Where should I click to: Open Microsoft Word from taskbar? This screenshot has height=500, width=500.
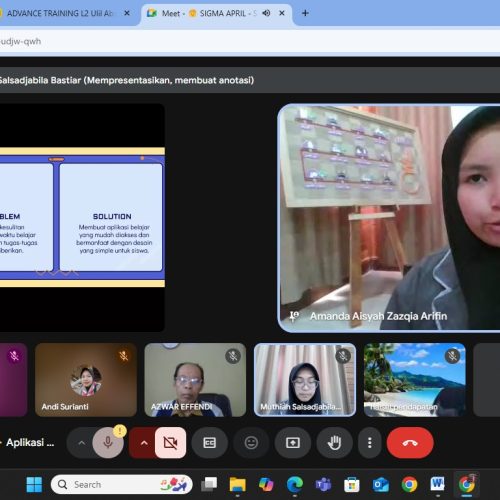438,484
